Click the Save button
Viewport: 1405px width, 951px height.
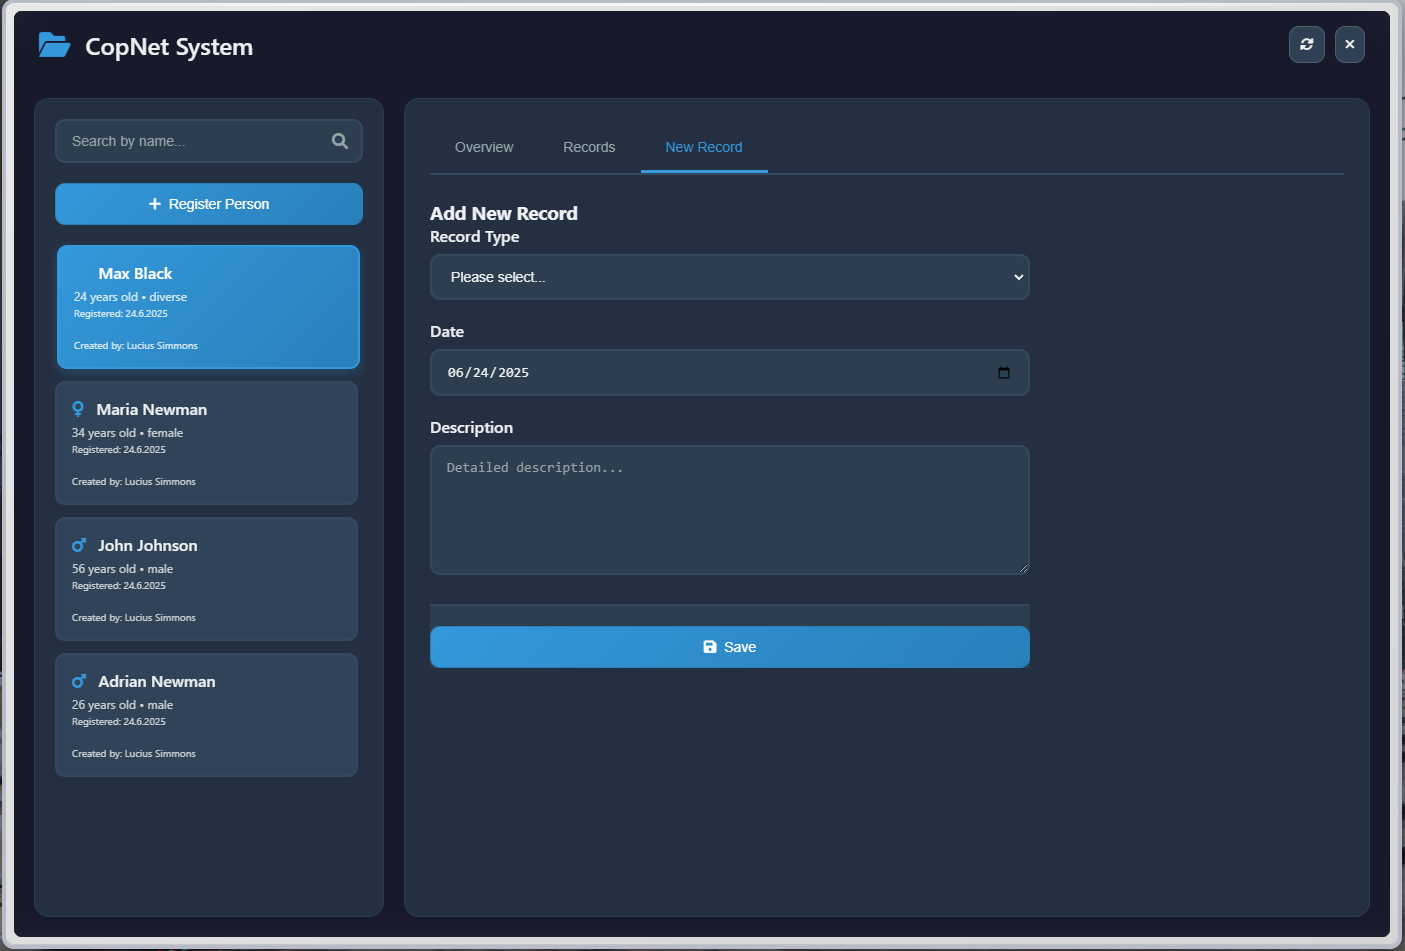pos(729,647)
